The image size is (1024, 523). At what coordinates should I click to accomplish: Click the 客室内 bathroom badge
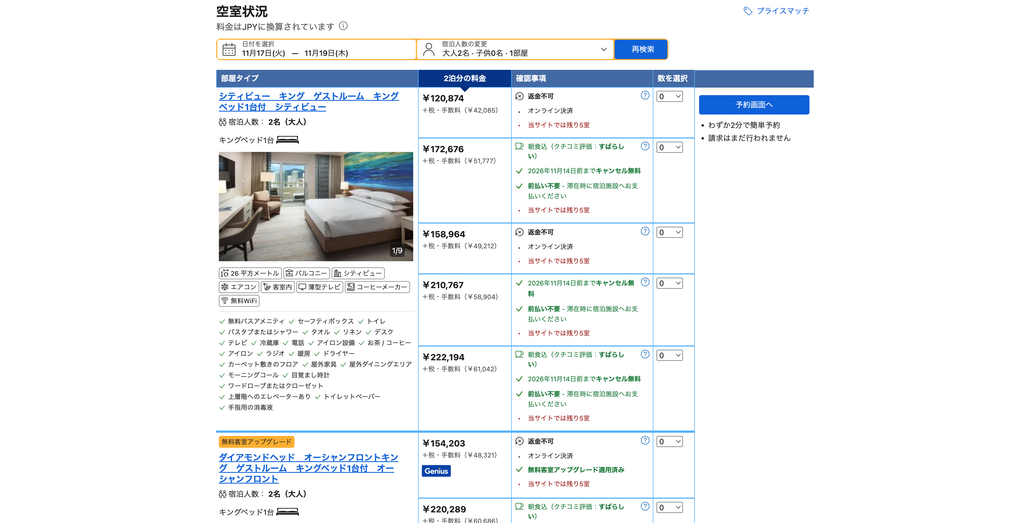tap(278, 287)
